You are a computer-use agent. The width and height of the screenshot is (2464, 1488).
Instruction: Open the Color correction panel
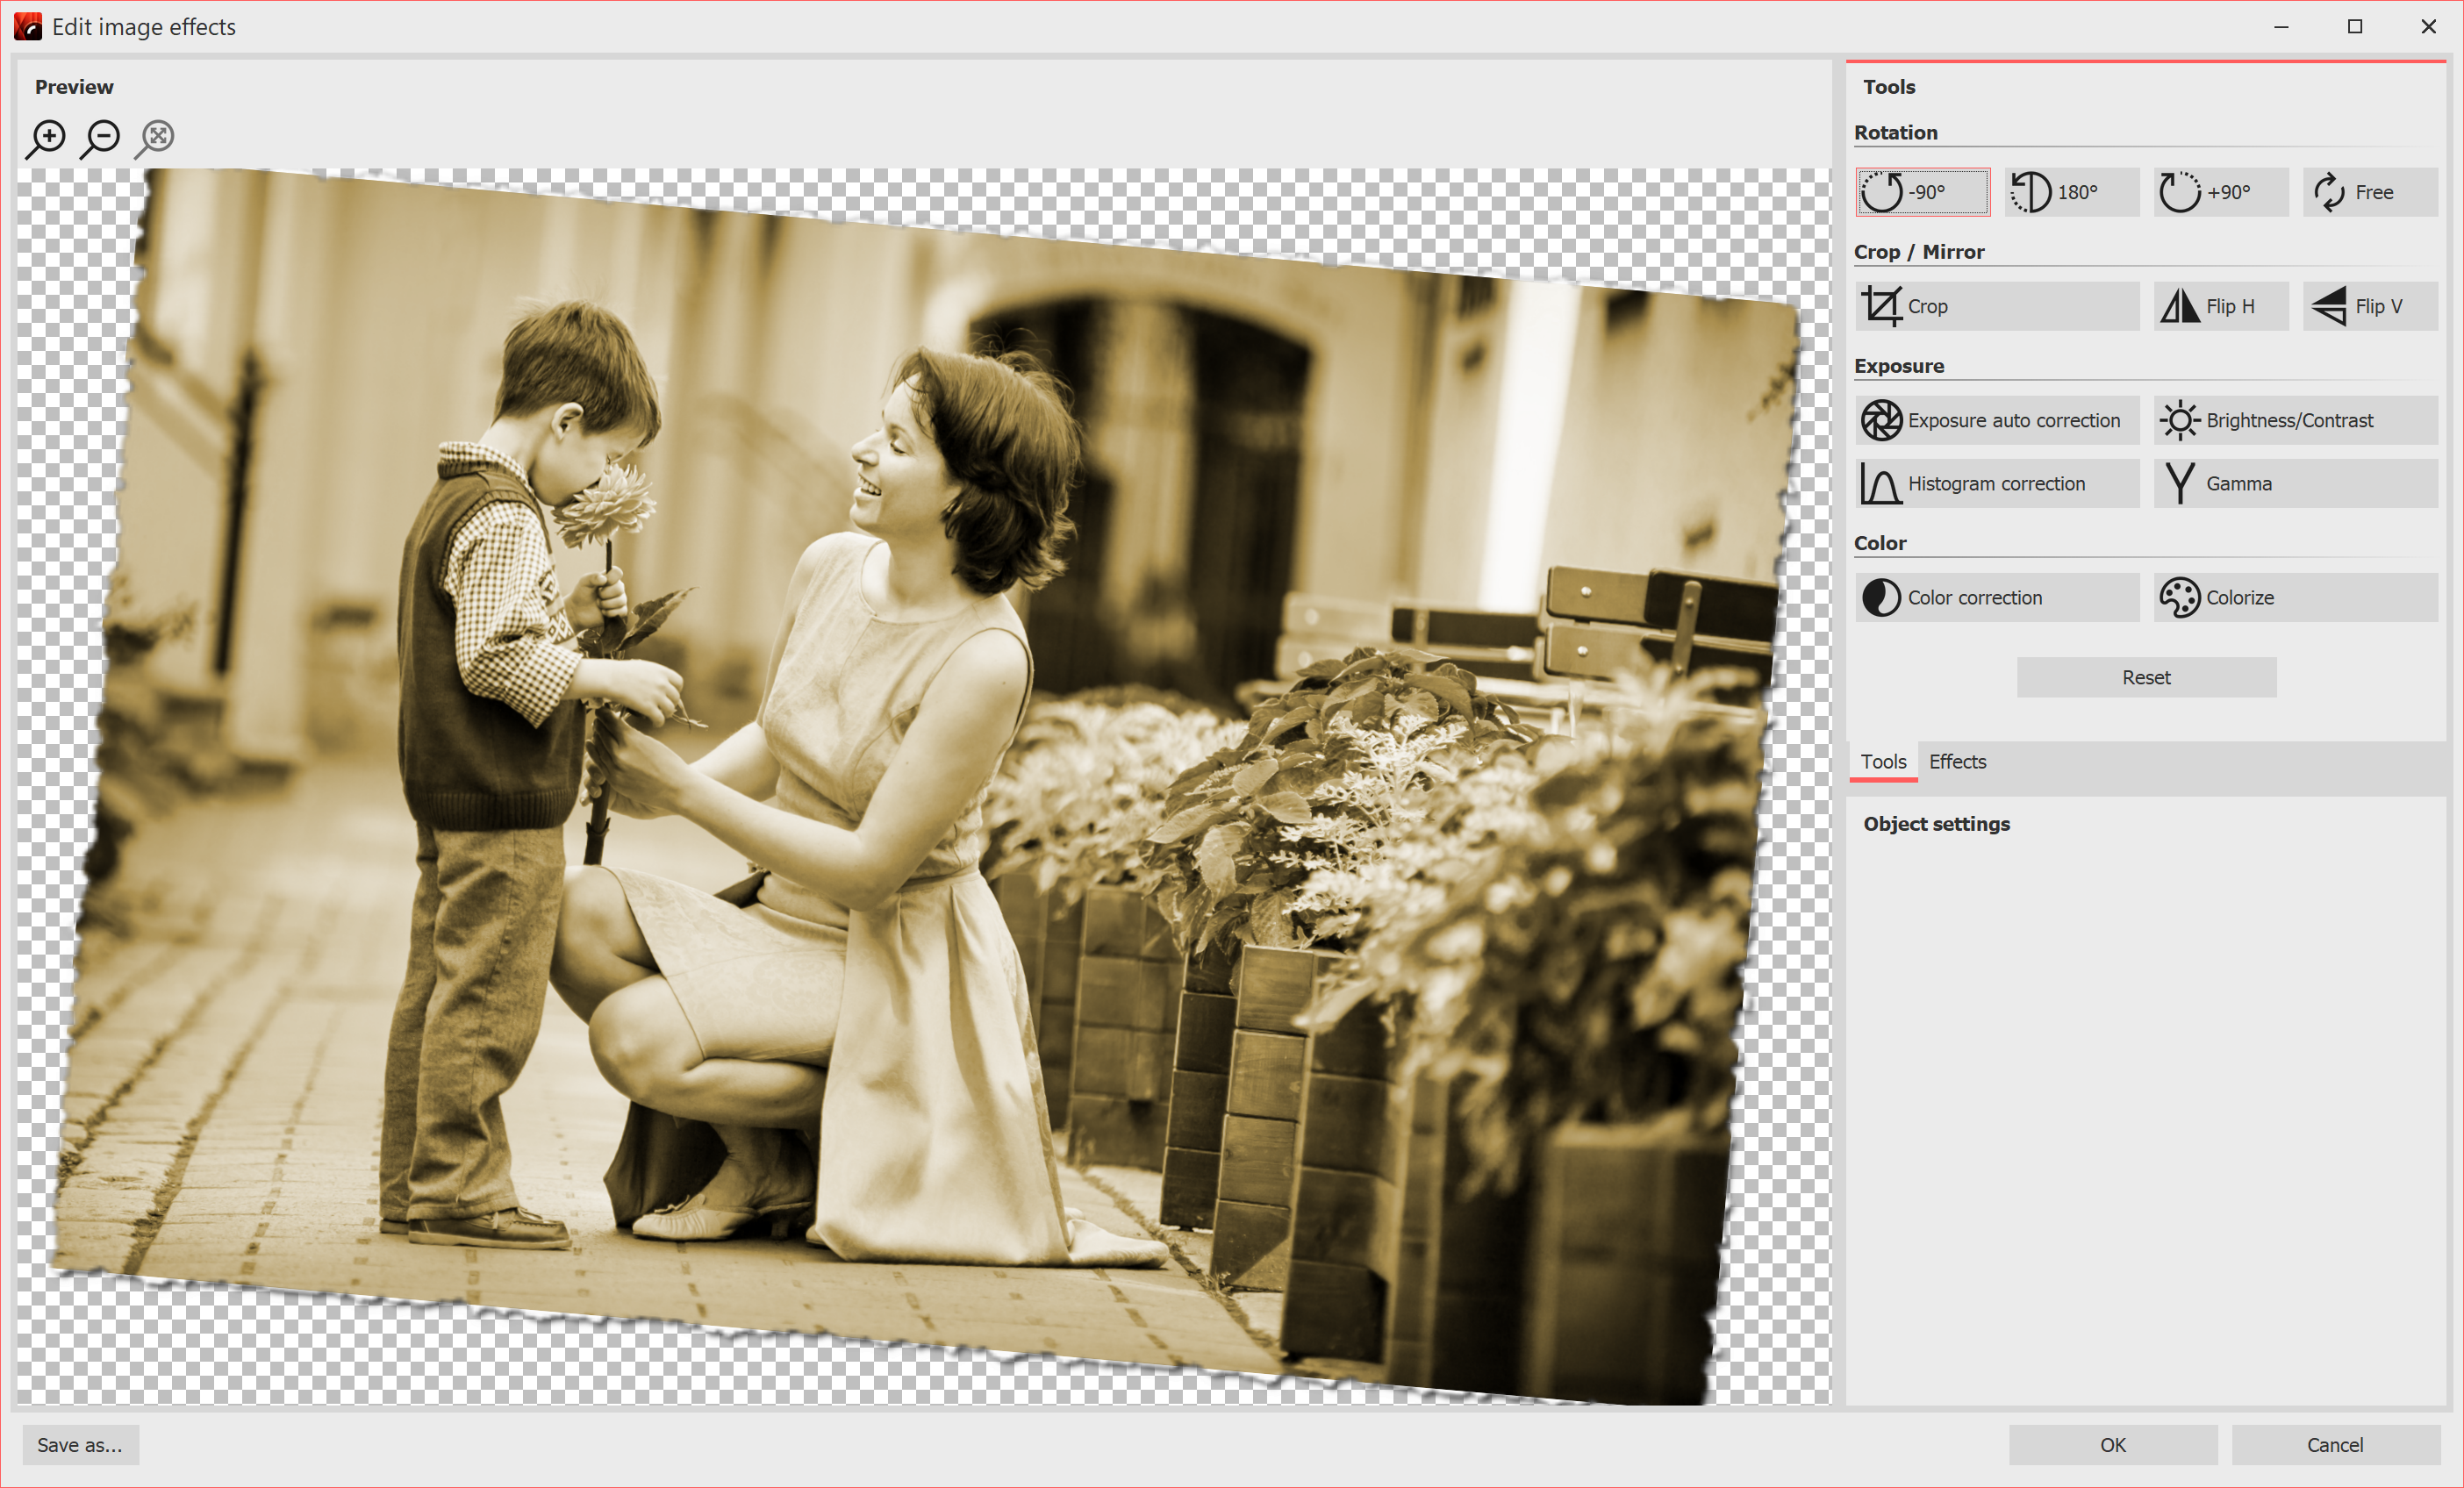[x=1995, y=598]
